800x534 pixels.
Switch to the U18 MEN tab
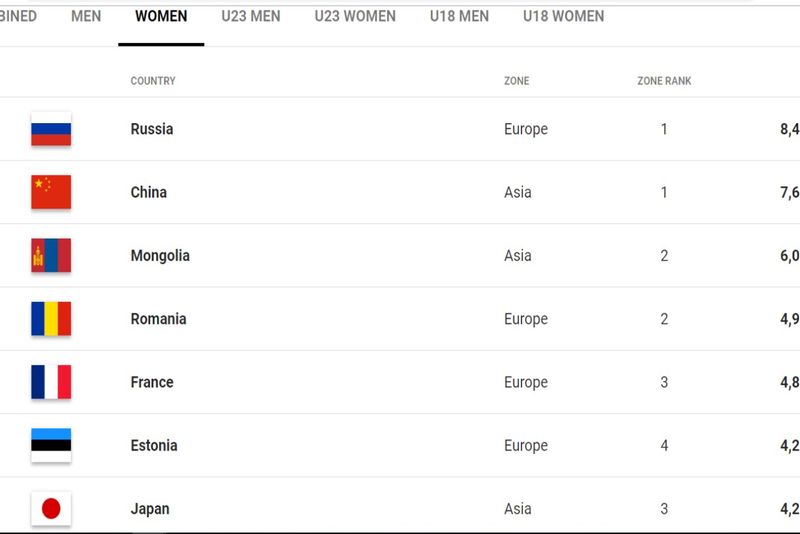[460, 16]
